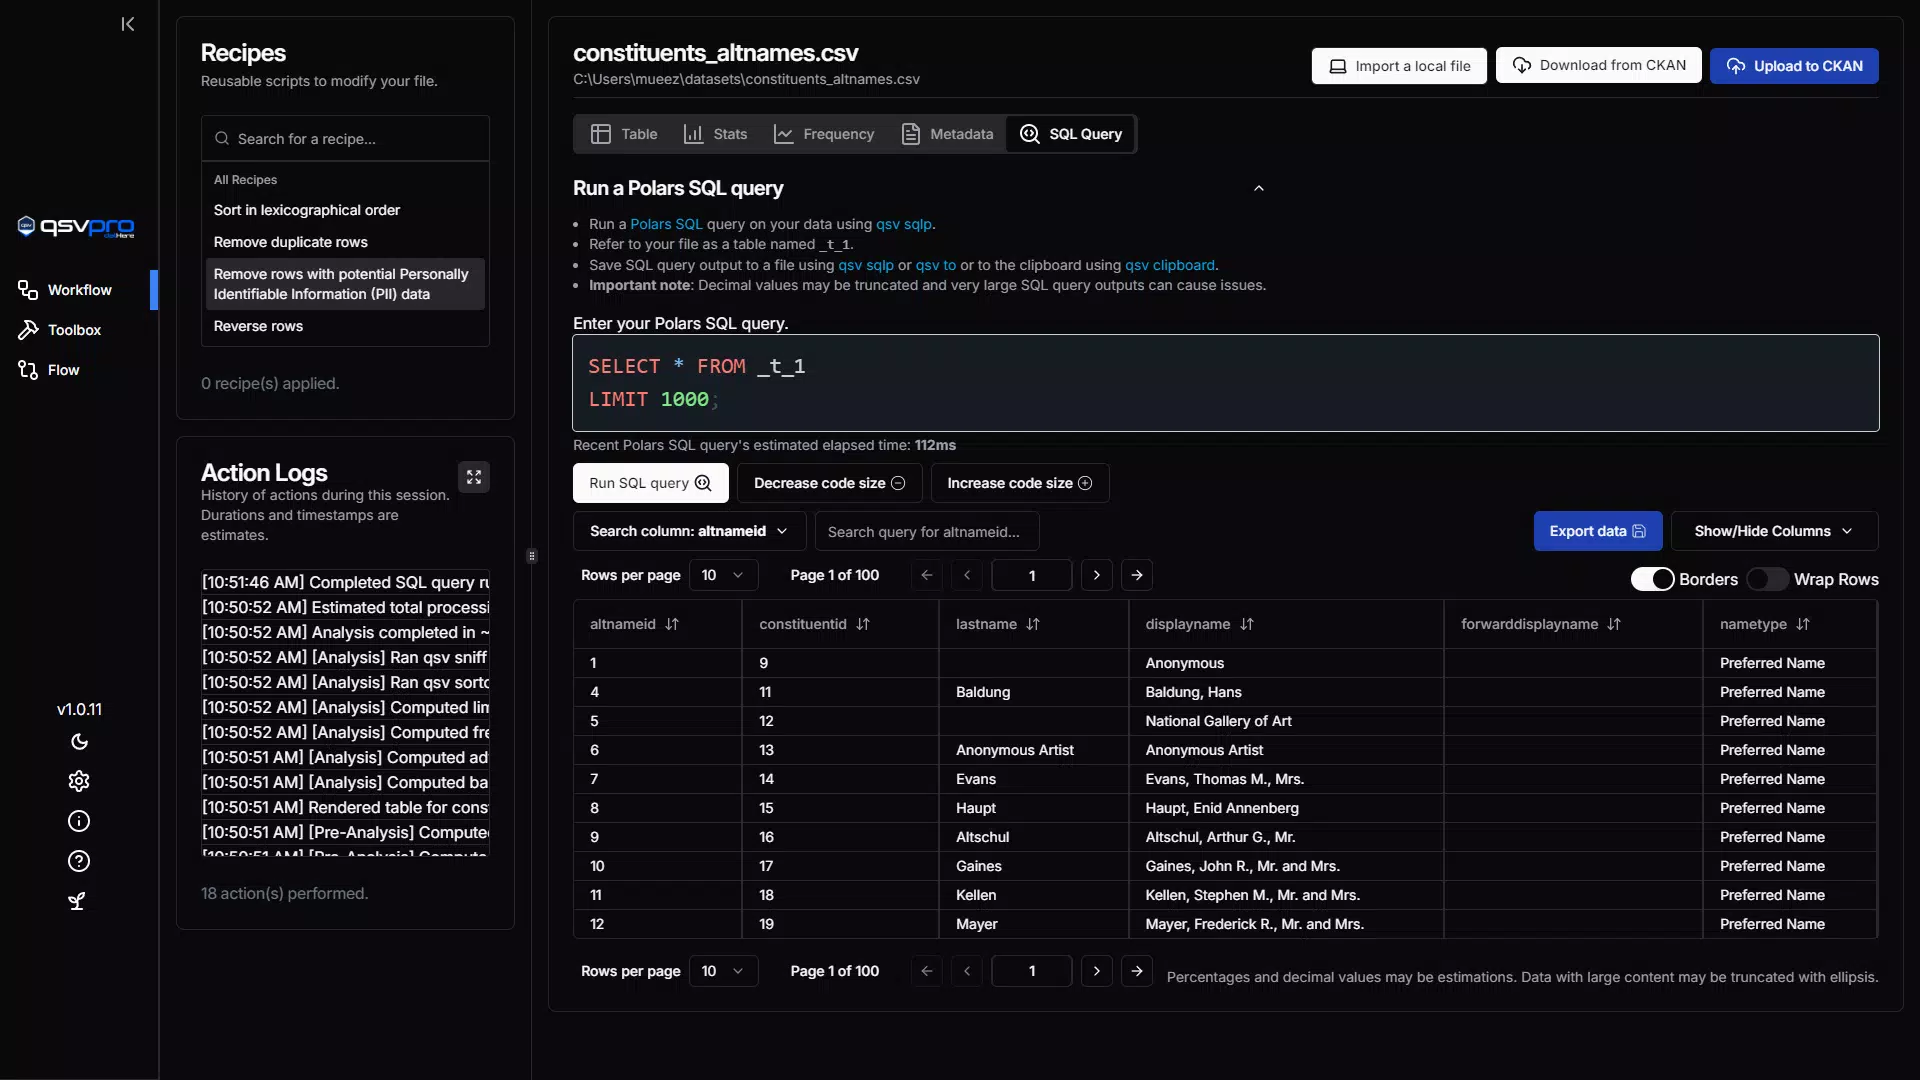Sort by displayname column
Viewport: 1920px width, 1080px height.
click(1247, 624)
